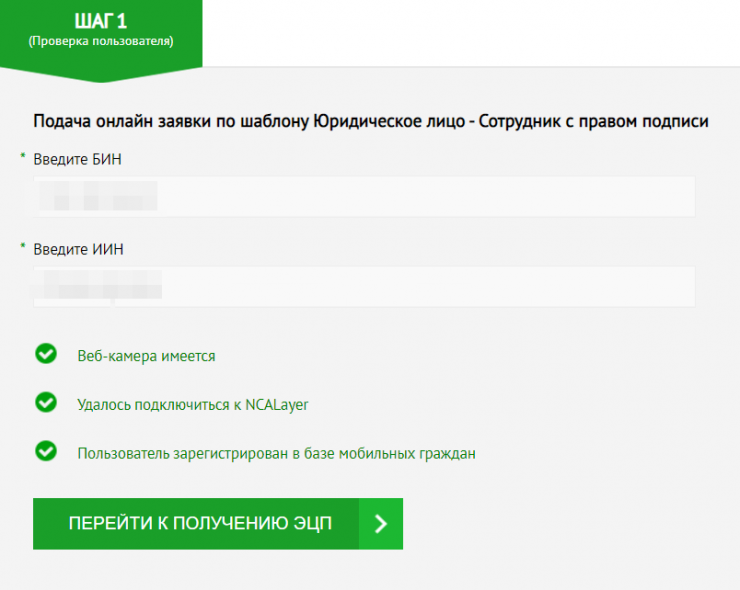
Task: Click the Введите ИИН label
Action: (x=78, y=249)
